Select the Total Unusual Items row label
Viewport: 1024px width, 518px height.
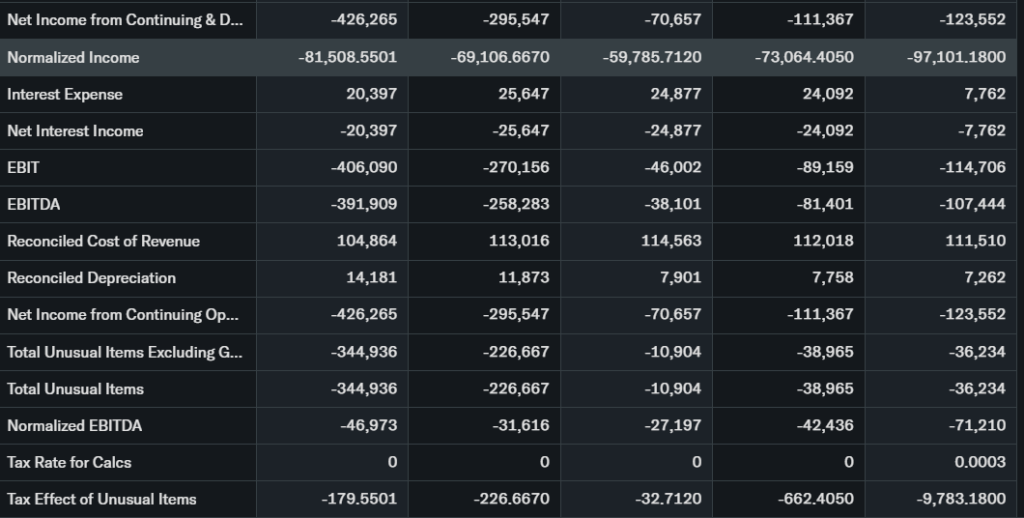click(75, 389)
